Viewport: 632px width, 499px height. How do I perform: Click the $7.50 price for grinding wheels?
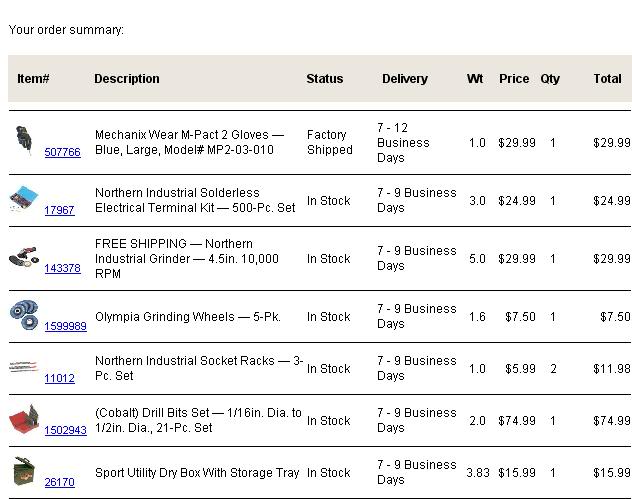[x=520, y=317]
